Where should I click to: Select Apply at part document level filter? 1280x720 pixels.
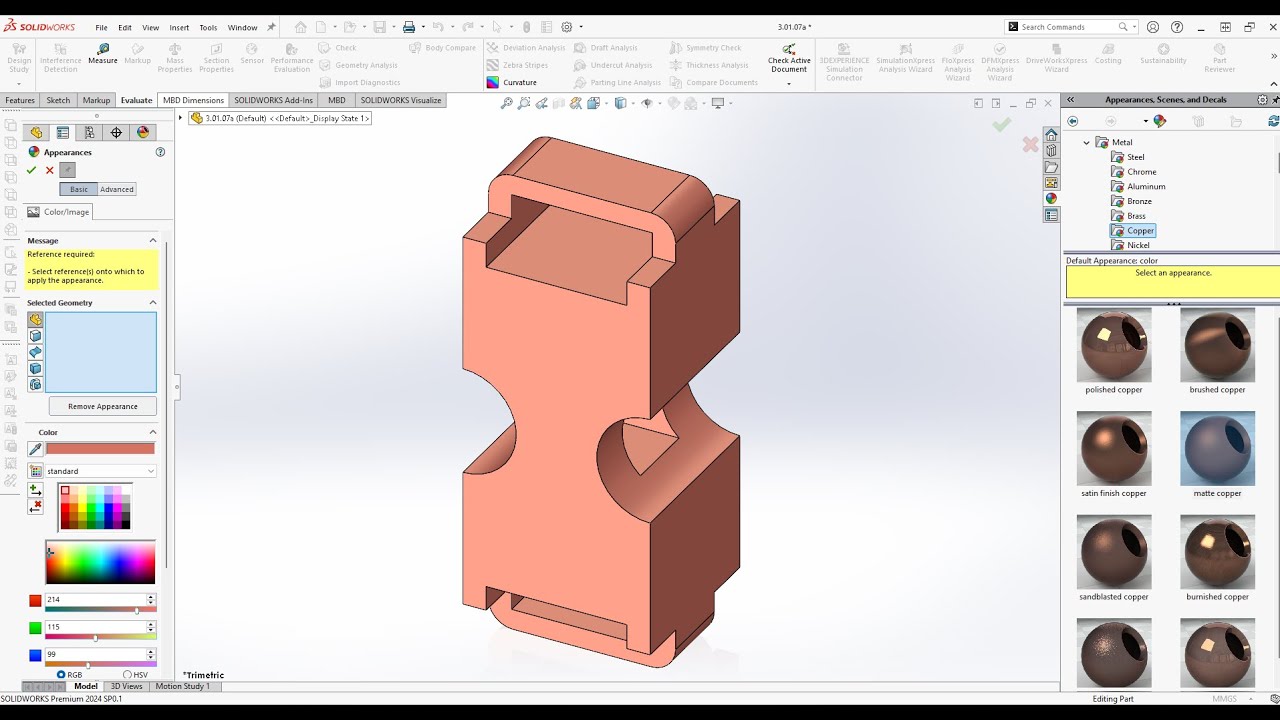pos(35,320)
